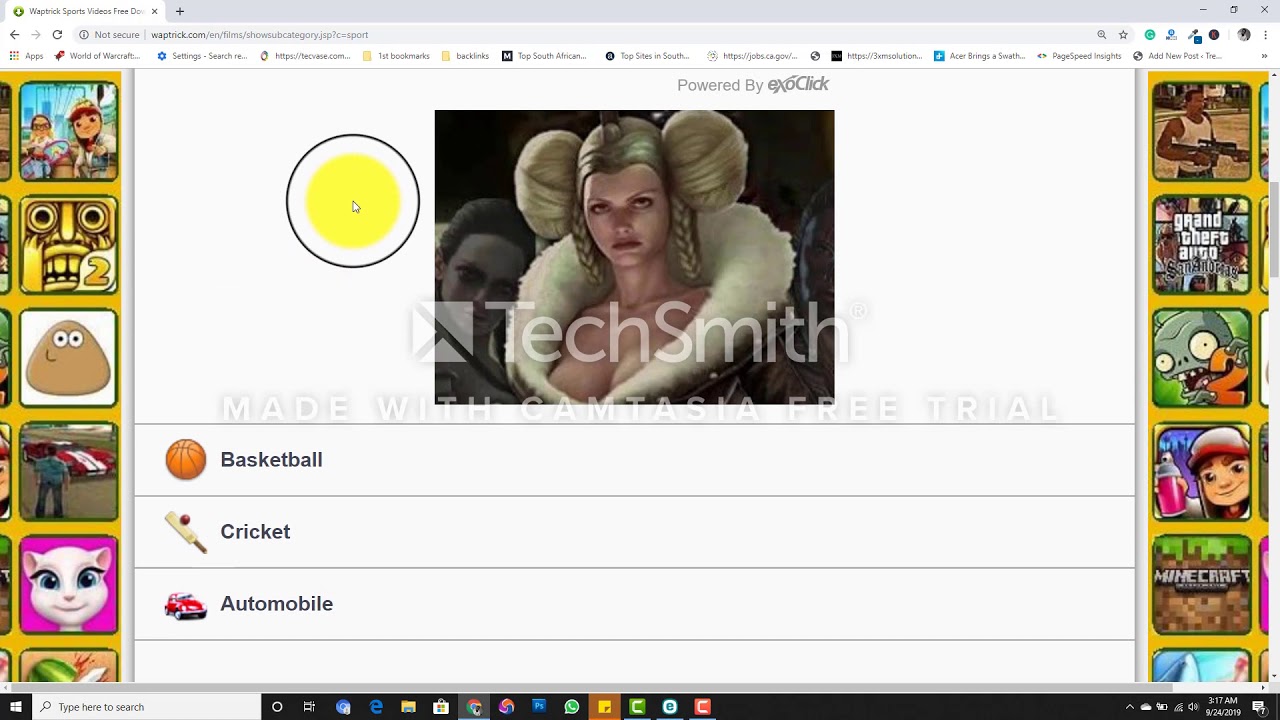The width and height of the screenshot is (1280, 720).
Task: Open the World of Warcraft bookmark
Action: click(98, 56)
